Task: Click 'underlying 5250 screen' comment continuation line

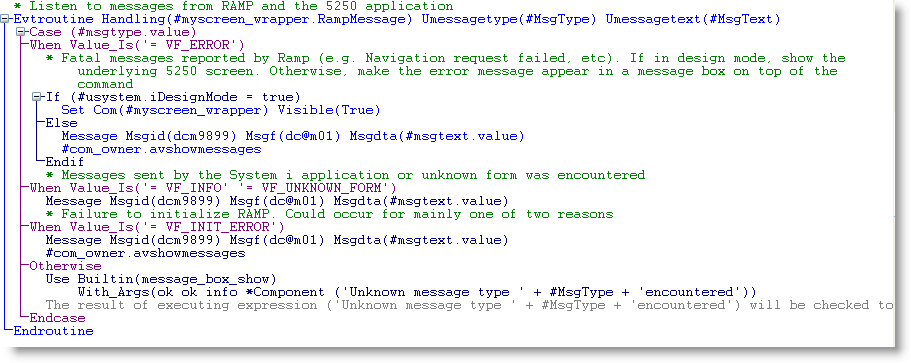Action: click(x=457, y=71)
